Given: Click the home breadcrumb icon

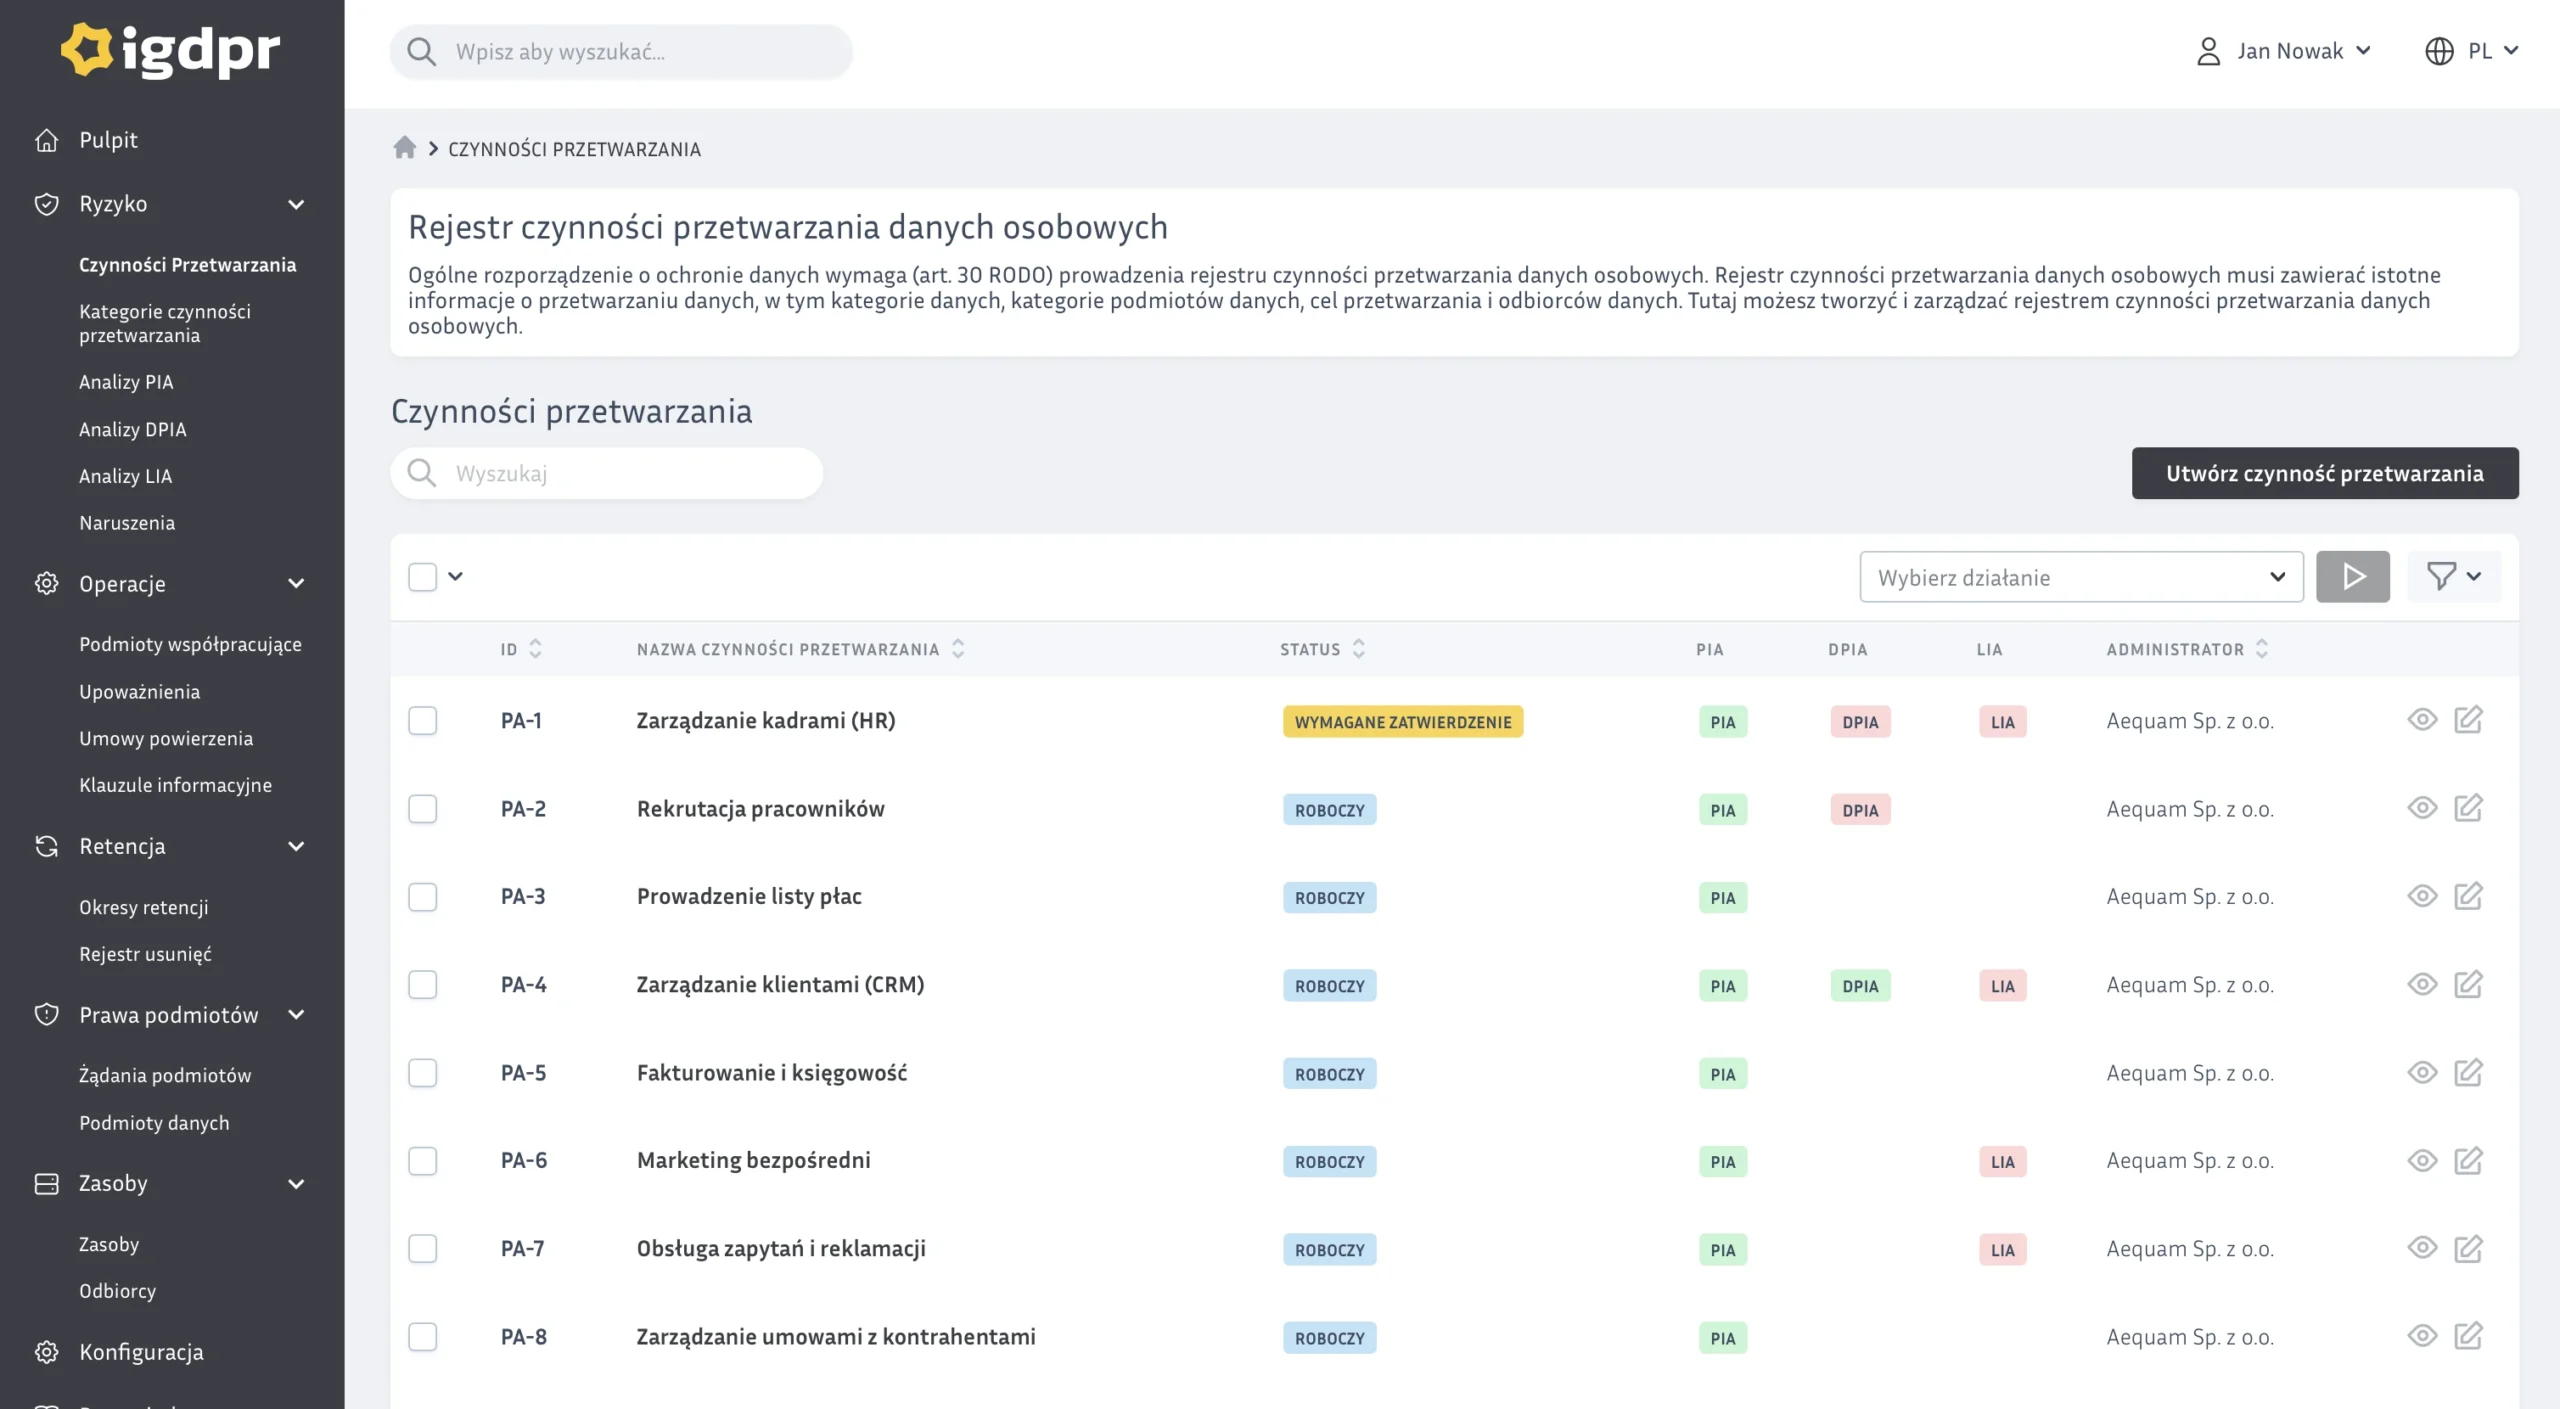Looking at the screenshot, I should 404,148.
